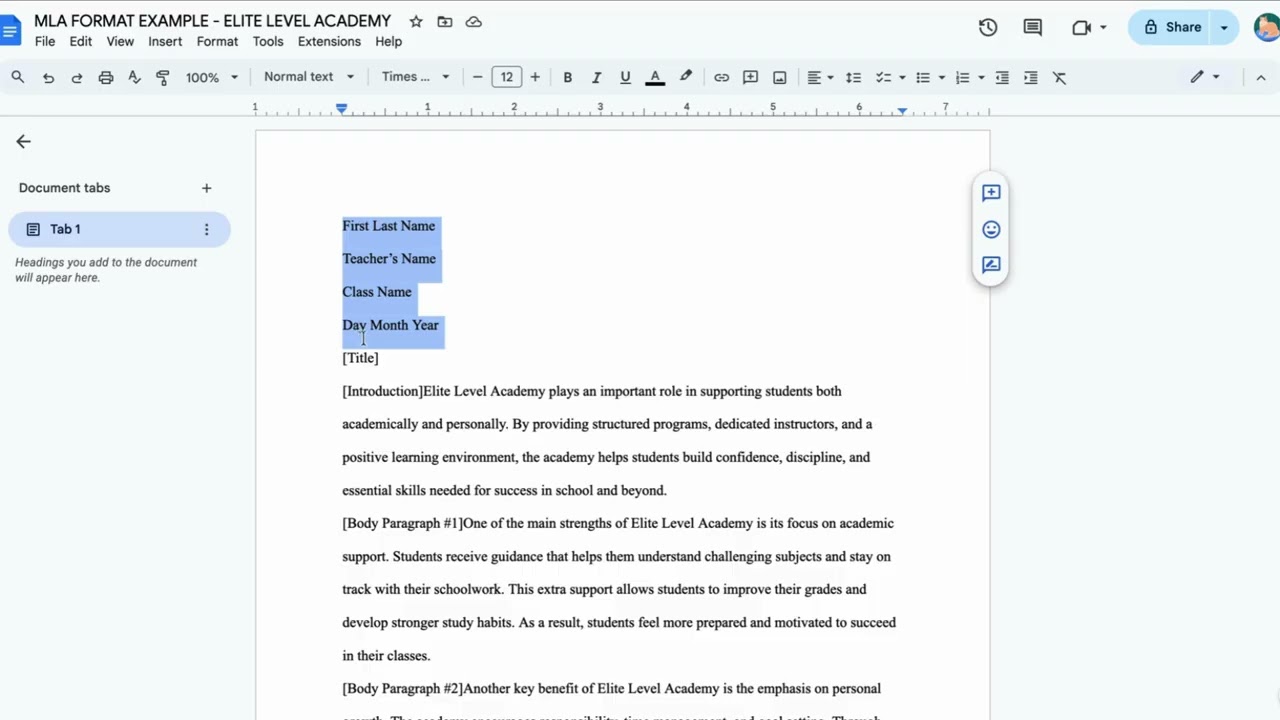Click the document title in the header

coord(213,21)
